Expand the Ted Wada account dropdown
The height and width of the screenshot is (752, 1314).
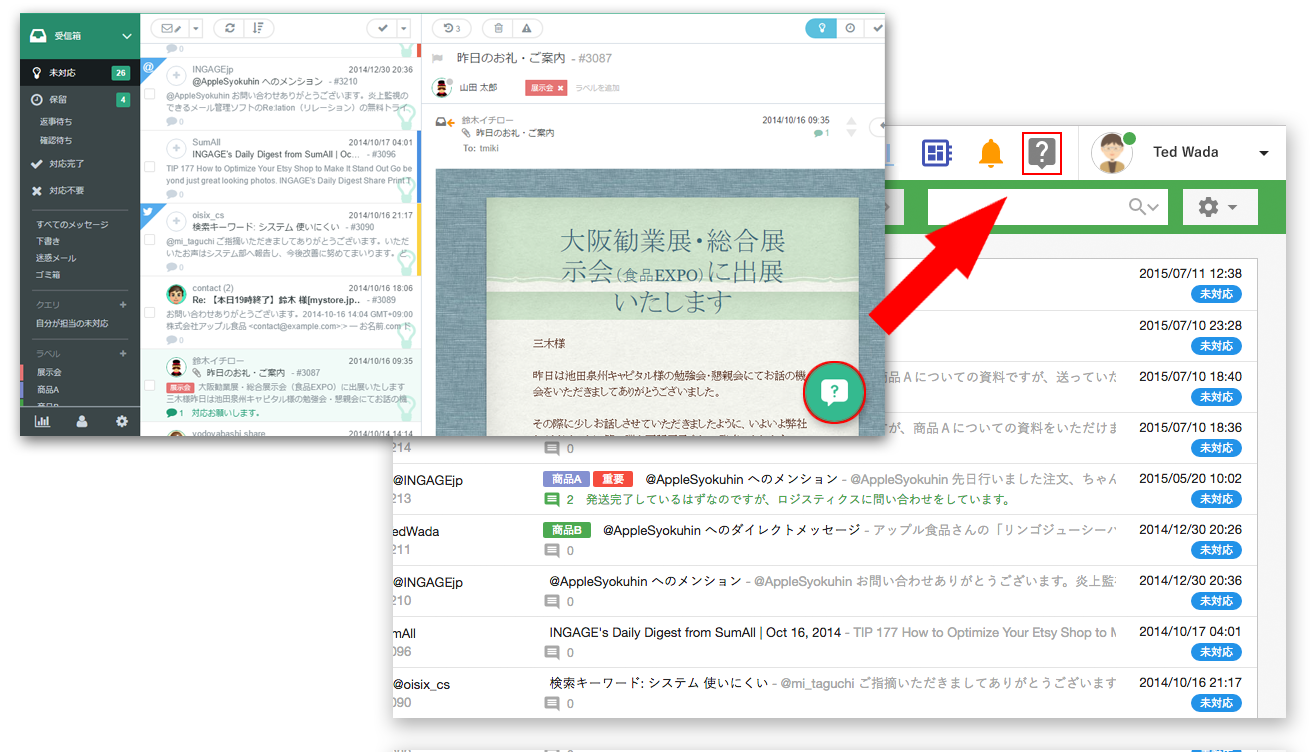tap(1263, 153)
